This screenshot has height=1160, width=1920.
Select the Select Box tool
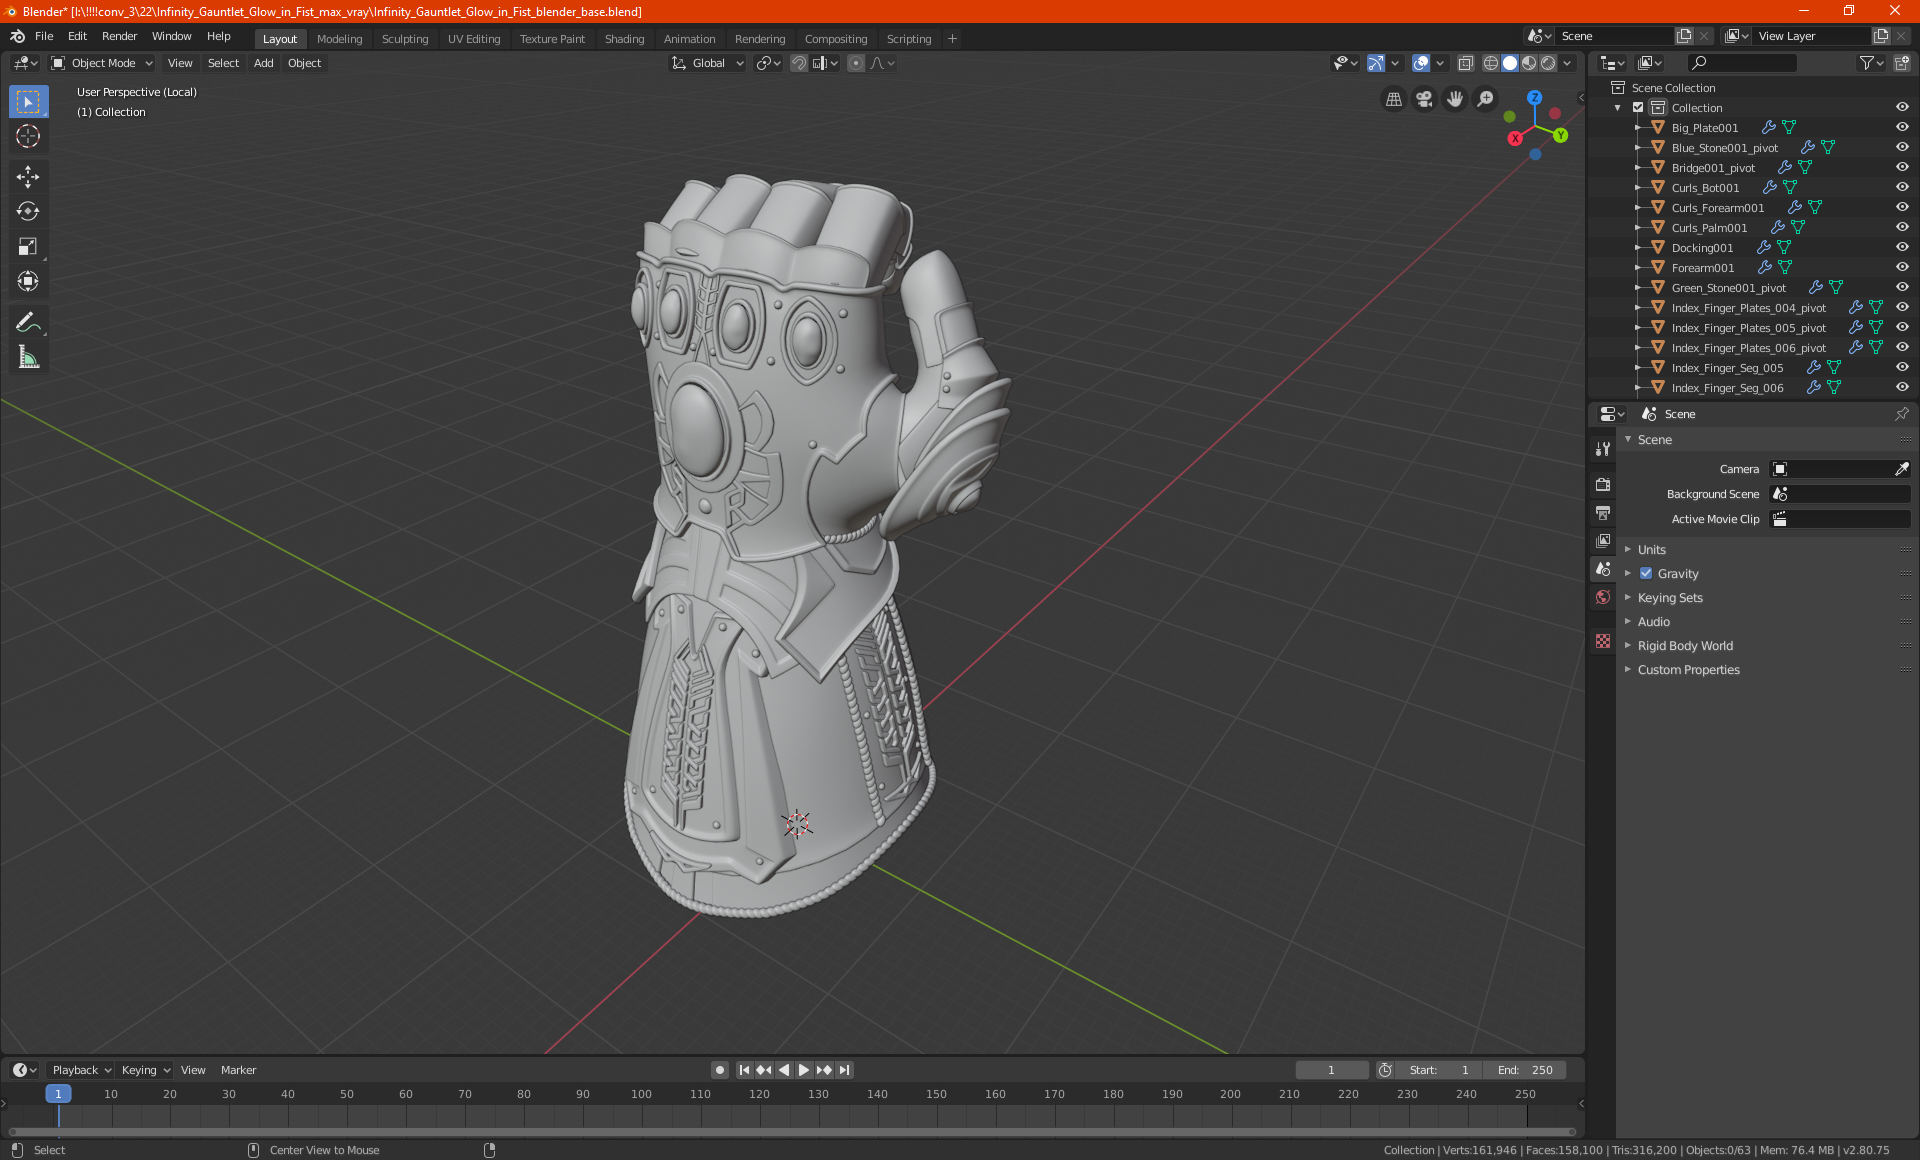(x=28, y=102)
